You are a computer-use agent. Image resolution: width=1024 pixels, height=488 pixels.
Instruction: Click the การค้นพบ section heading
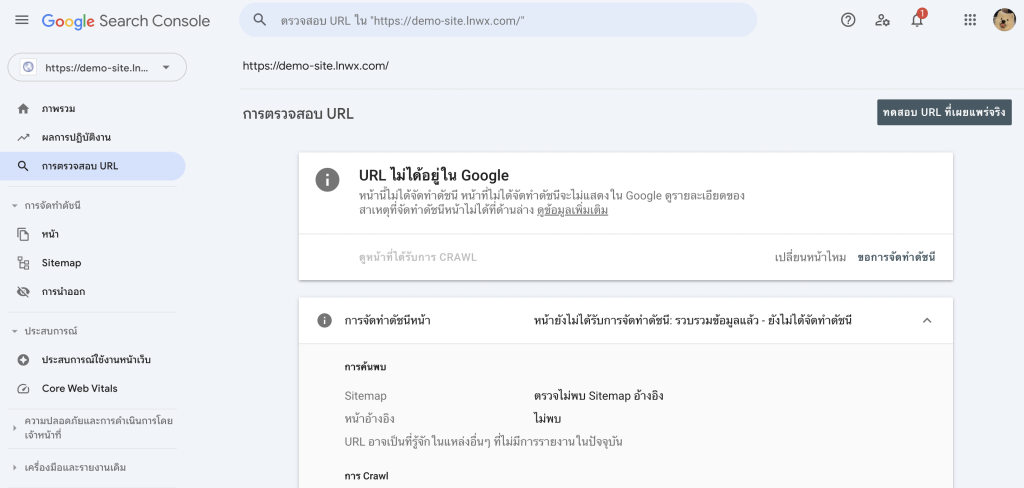pyautogui.click(x=365, y=367)
